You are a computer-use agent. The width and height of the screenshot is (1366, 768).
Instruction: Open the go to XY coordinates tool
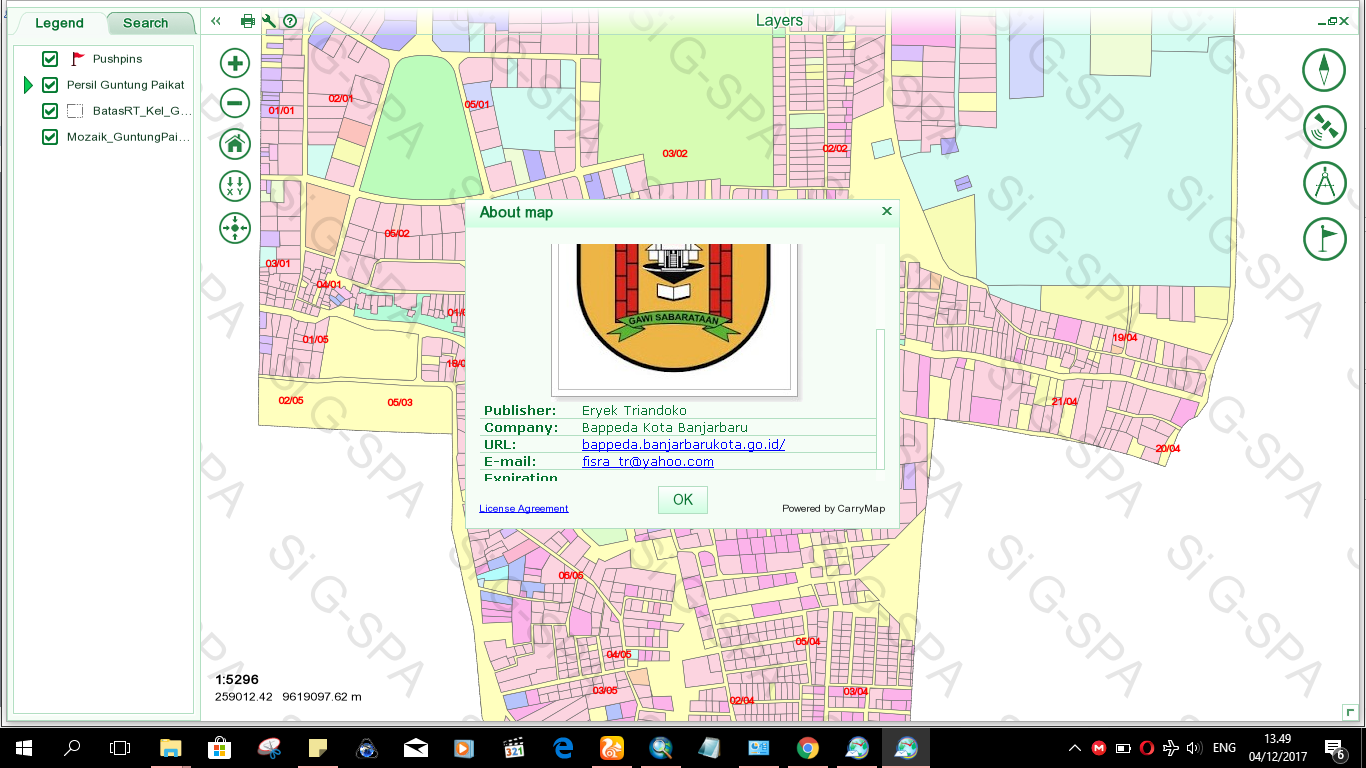pos(235,186)
